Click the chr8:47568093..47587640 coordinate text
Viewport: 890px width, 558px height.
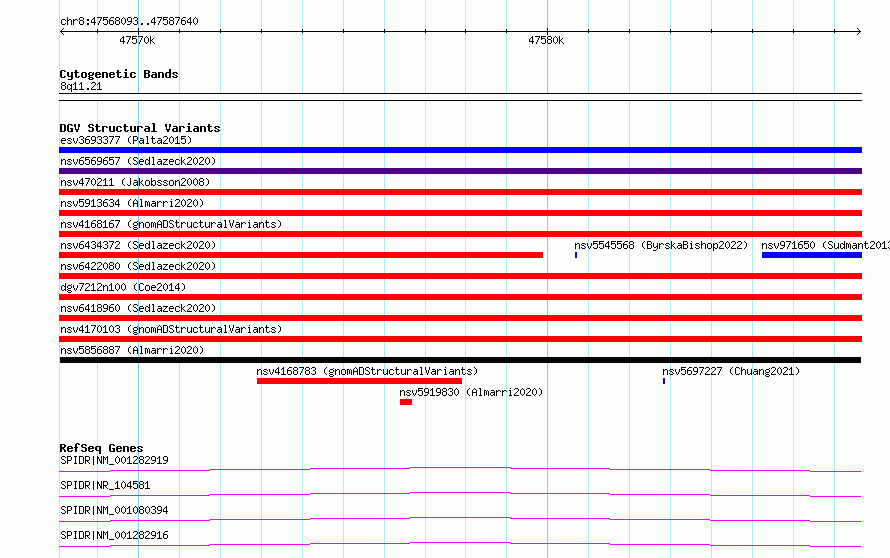pyautogui.click(x=129, y=22)
